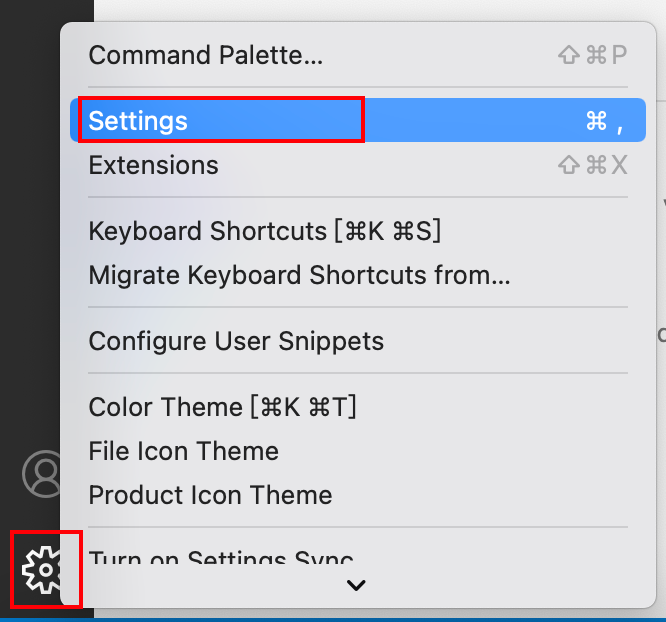Open Configure User Snippets
The width and height of the screenshot is (666, 622).
[x=236, y=341]
